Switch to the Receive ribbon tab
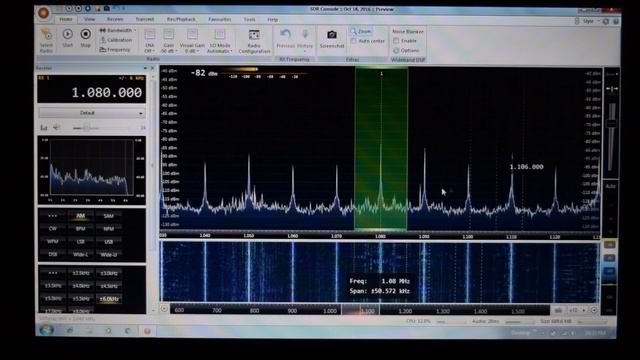The height and width of the screenshot is (360, 640). [115, 19]
